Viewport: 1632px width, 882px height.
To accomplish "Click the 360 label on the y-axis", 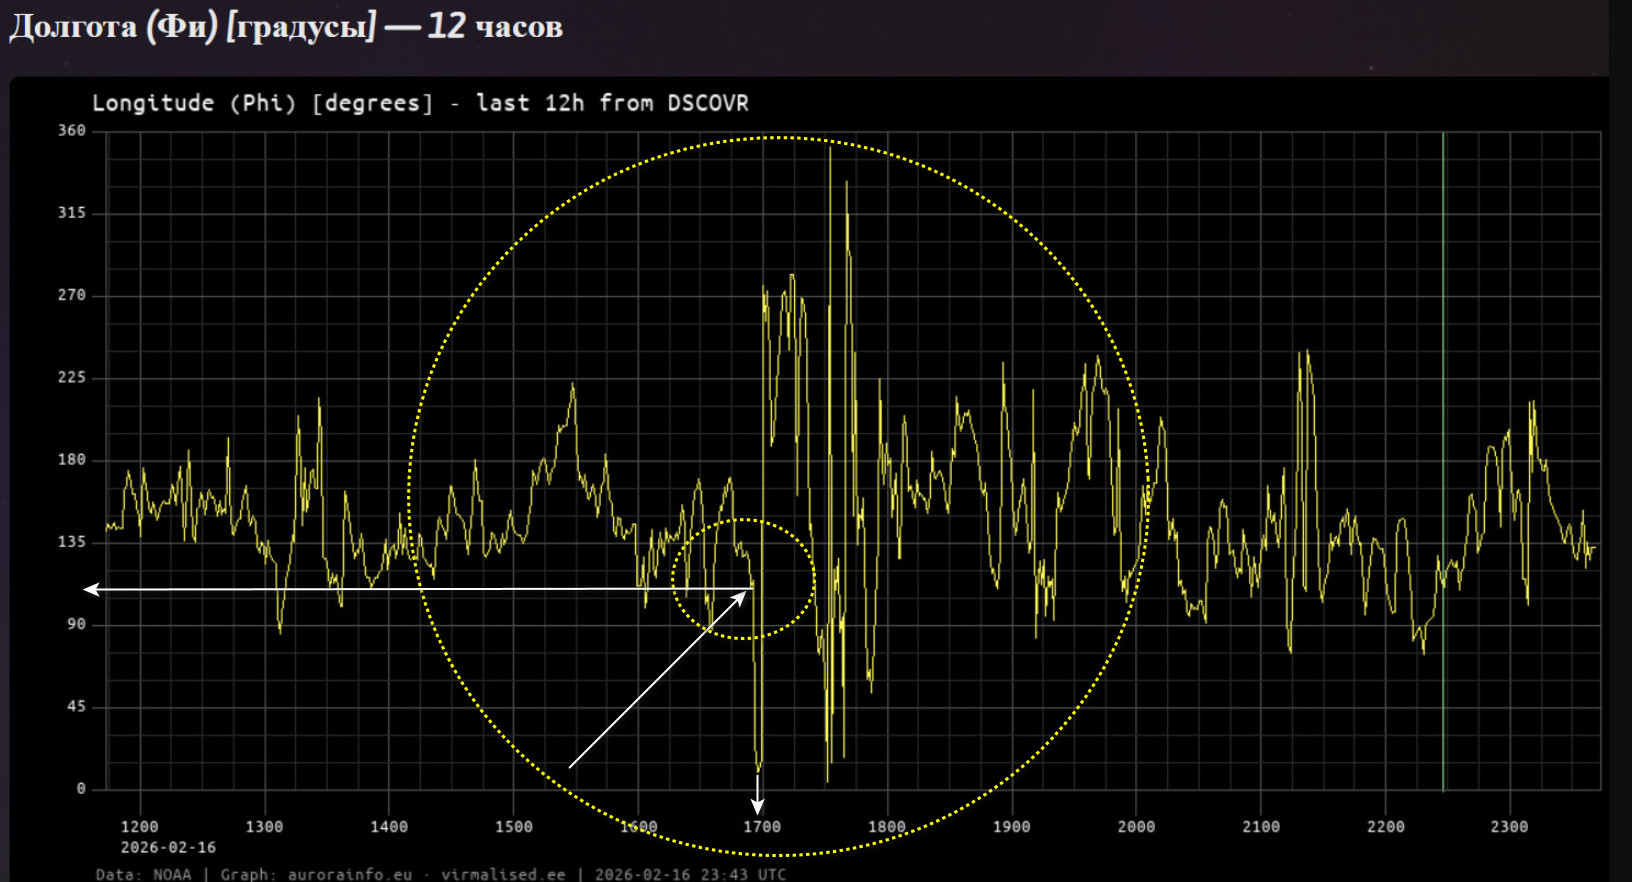I will pyautogui.click(x=72, y=131).
